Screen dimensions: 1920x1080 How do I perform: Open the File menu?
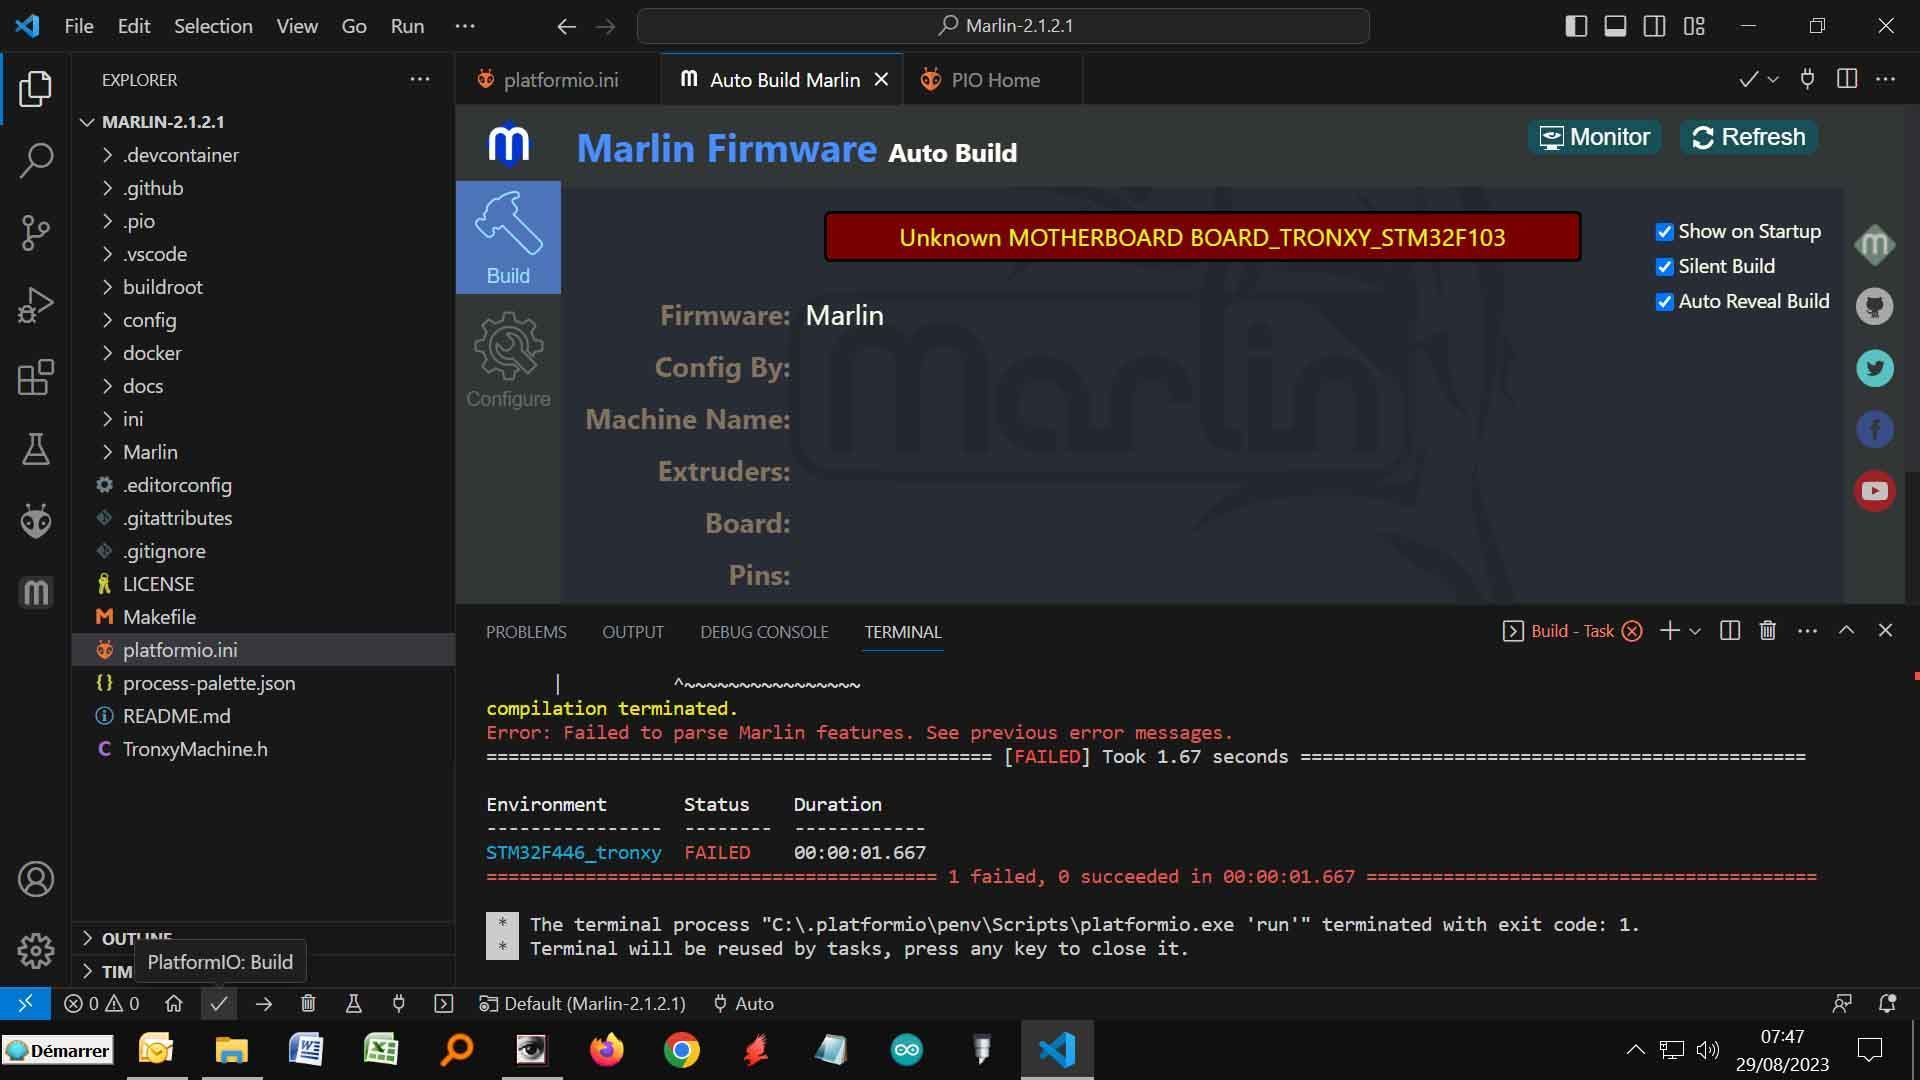point(79,26)
